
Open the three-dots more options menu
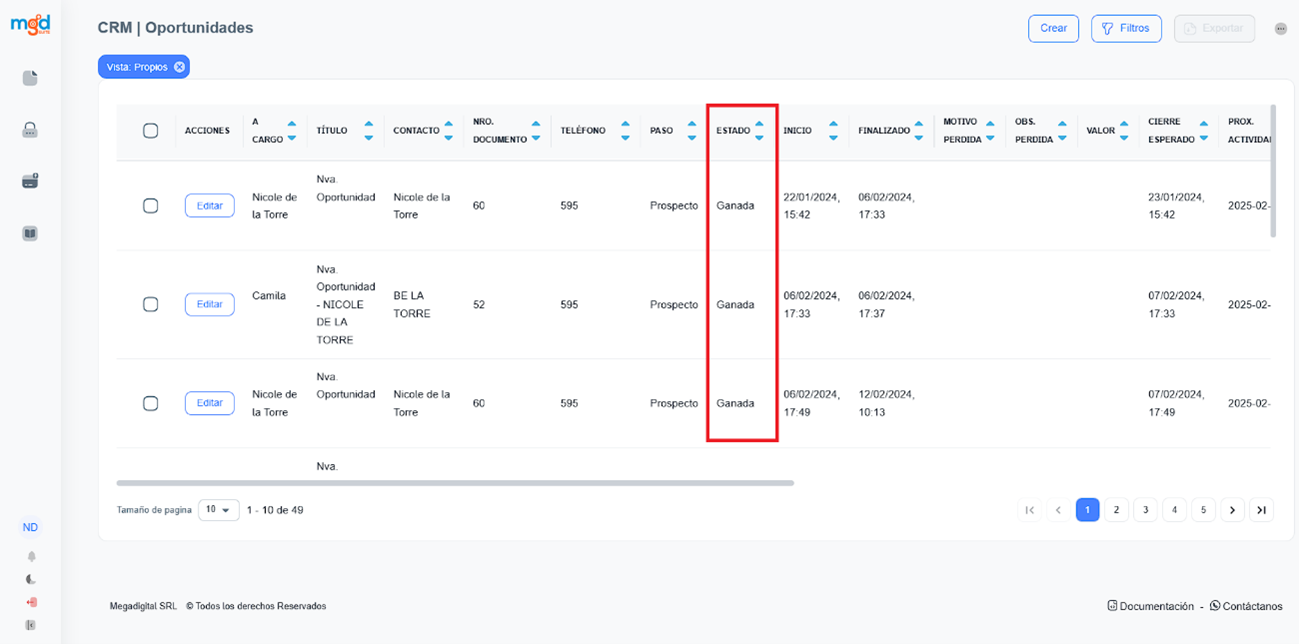pyautogui.click(x=1281, y=29)
